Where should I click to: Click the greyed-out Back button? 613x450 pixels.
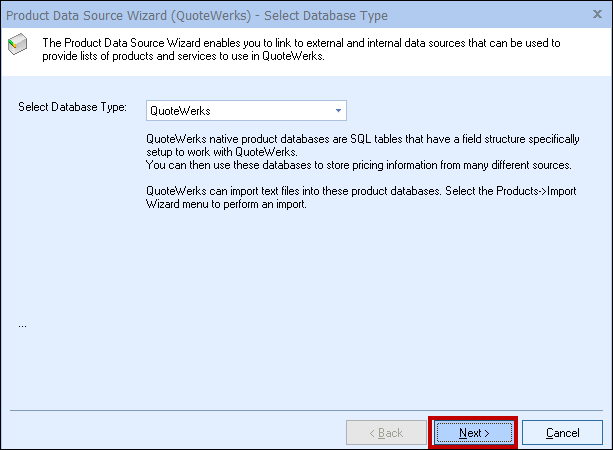coord(386,432)
